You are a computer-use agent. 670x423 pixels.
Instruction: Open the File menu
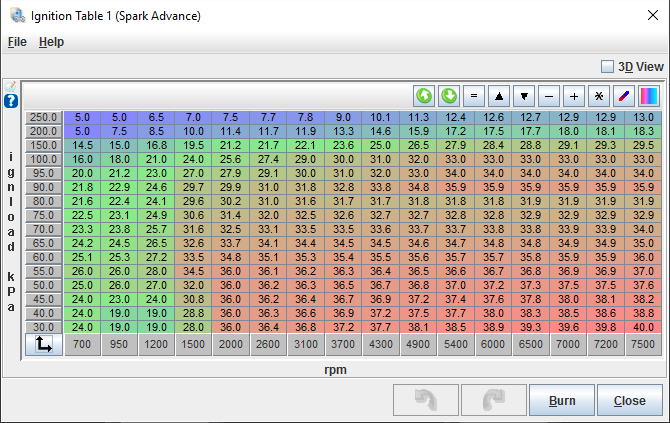click(17, 42)
